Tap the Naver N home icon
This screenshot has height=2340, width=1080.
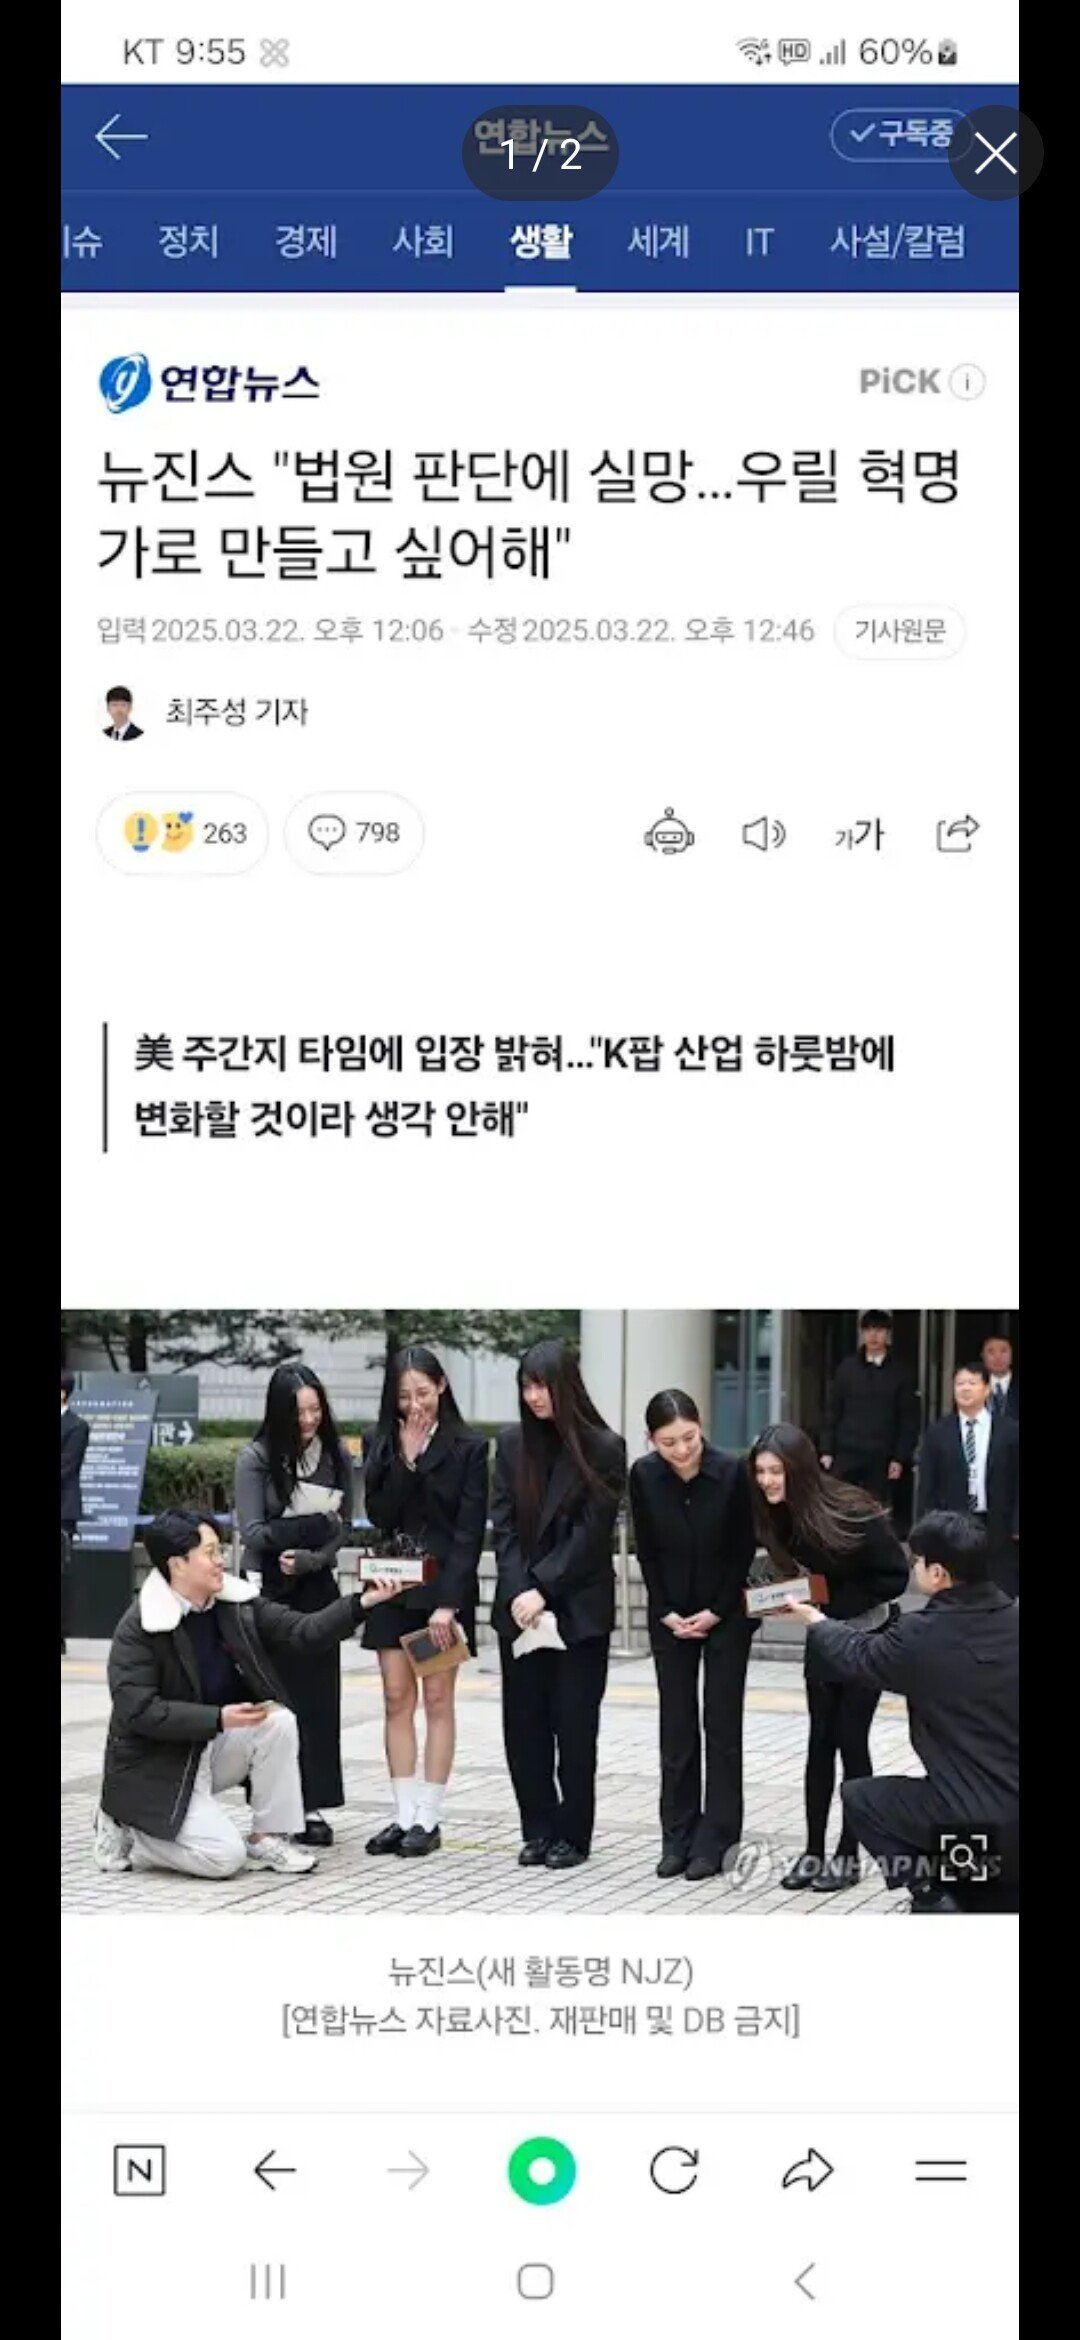click(x=139, y=2170)
